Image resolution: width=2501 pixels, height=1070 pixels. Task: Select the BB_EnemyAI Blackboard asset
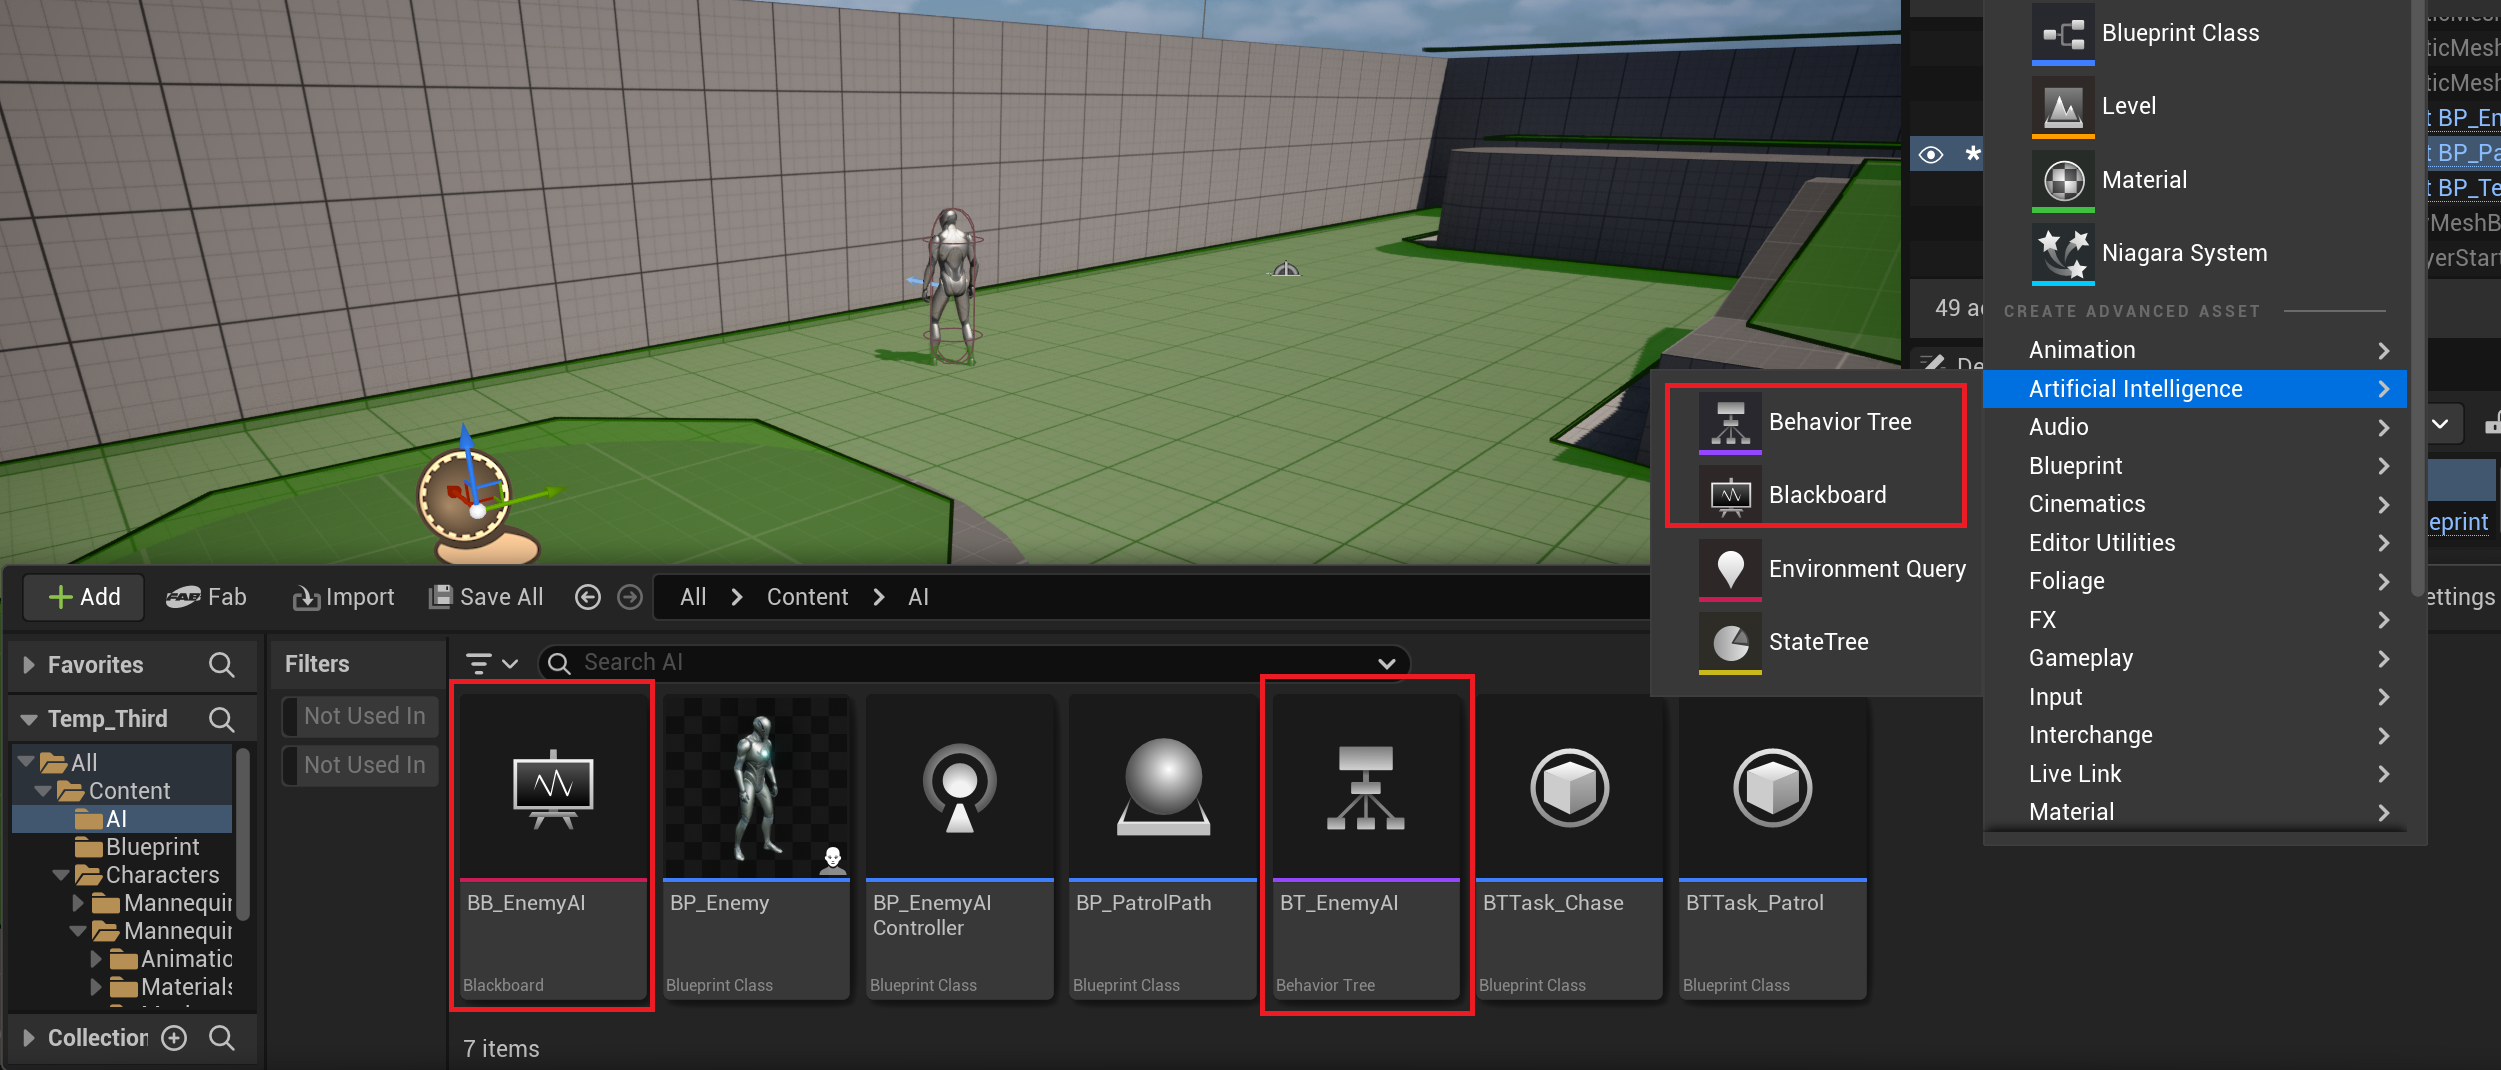[x=553, y=846]
